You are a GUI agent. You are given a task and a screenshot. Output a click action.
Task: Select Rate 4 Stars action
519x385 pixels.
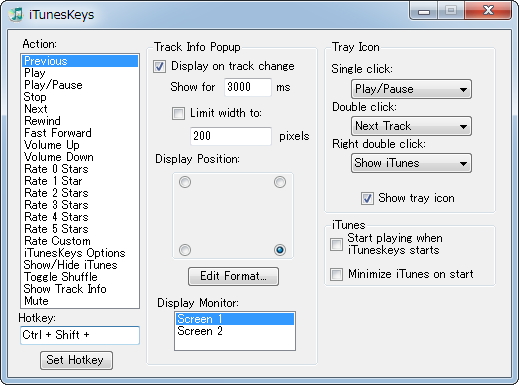80,217
